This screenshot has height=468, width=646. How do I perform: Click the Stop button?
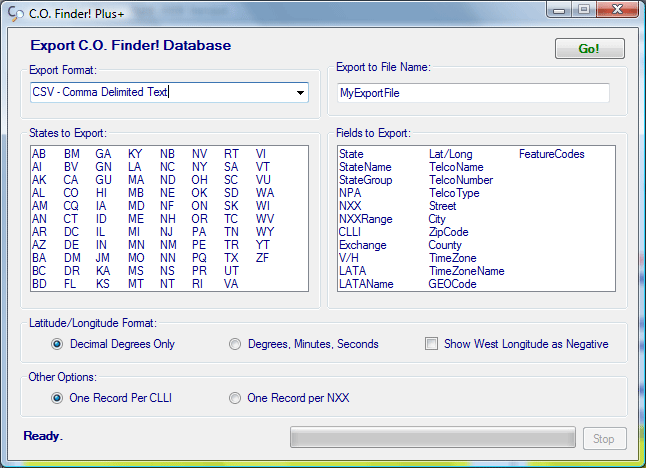tap(604, 439)
